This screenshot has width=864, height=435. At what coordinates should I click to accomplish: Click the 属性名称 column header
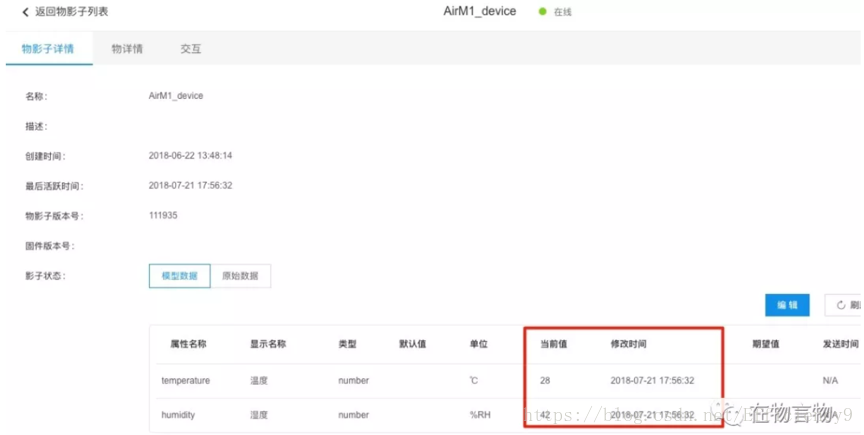coord(188,344)
